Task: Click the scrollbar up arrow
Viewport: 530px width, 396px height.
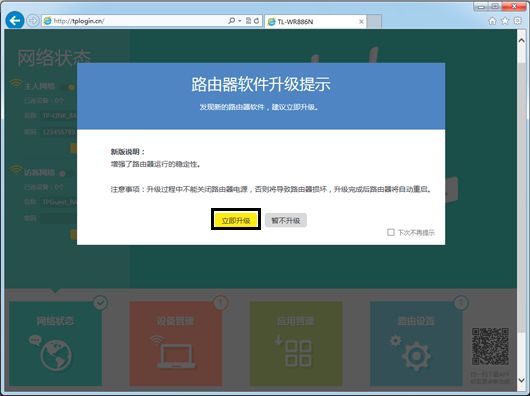Action: [521, 40]
